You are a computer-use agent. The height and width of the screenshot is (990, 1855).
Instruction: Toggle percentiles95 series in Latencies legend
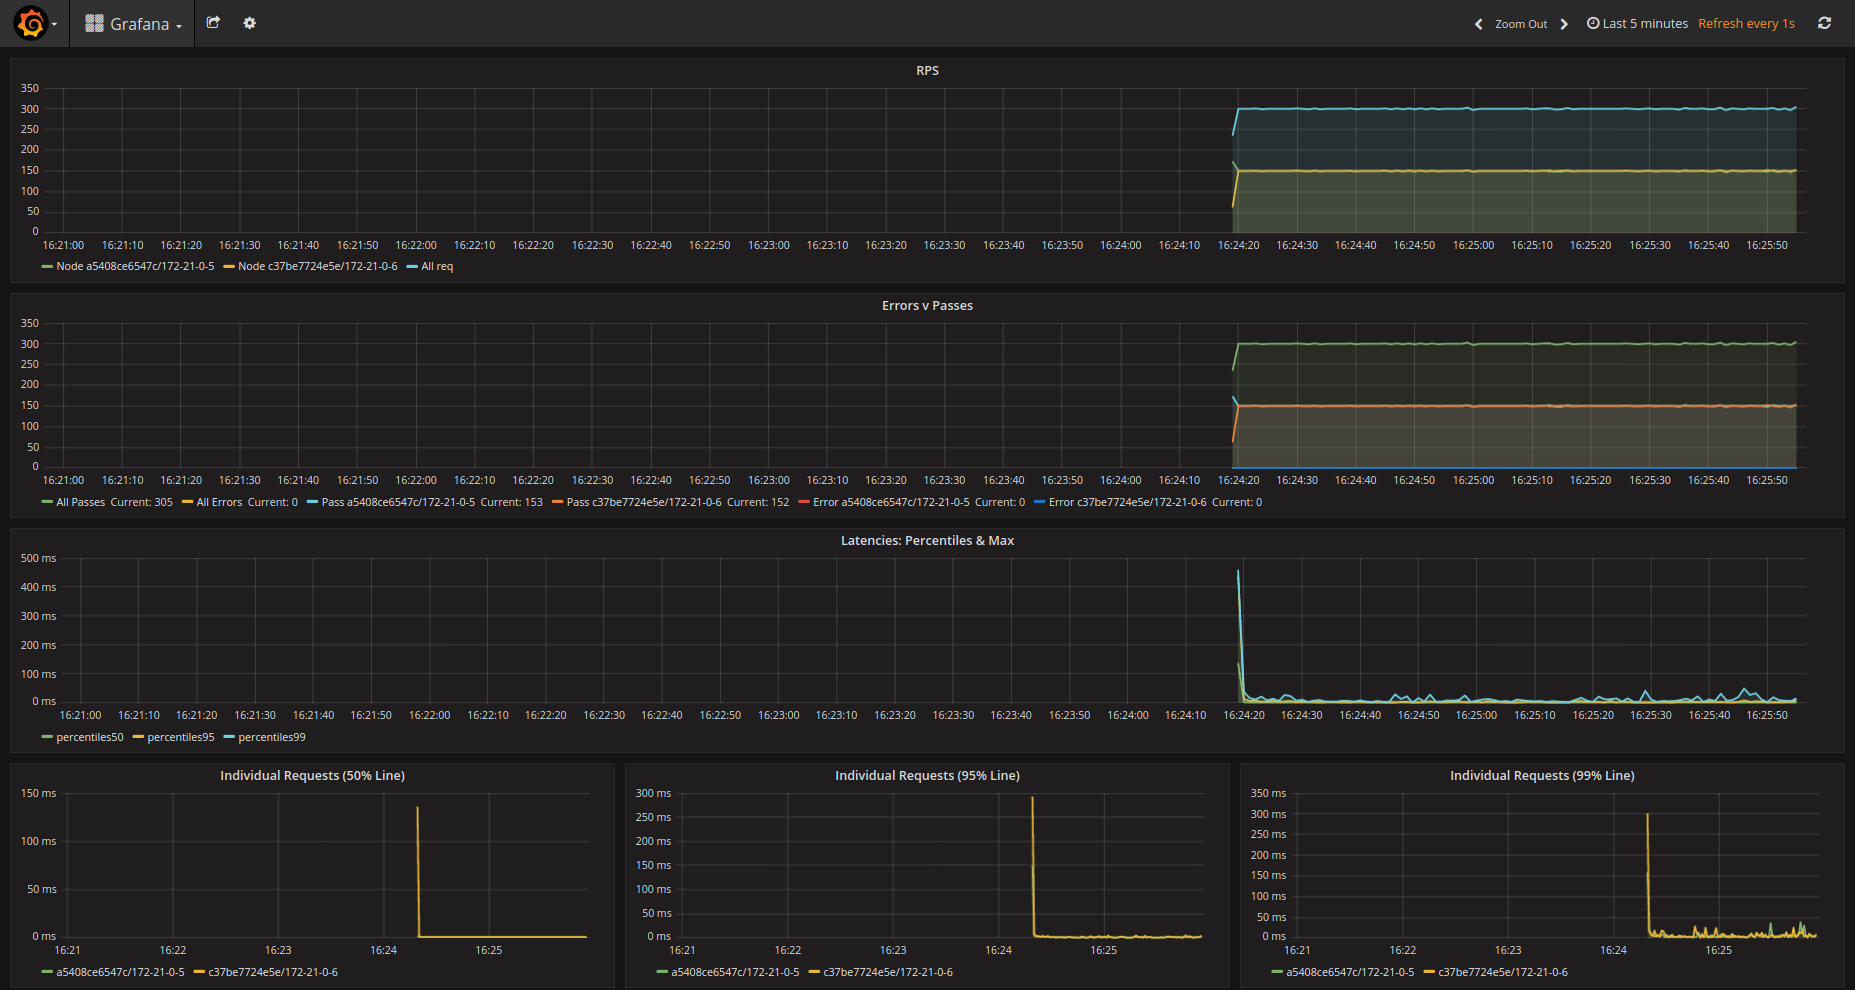point(181,738)
